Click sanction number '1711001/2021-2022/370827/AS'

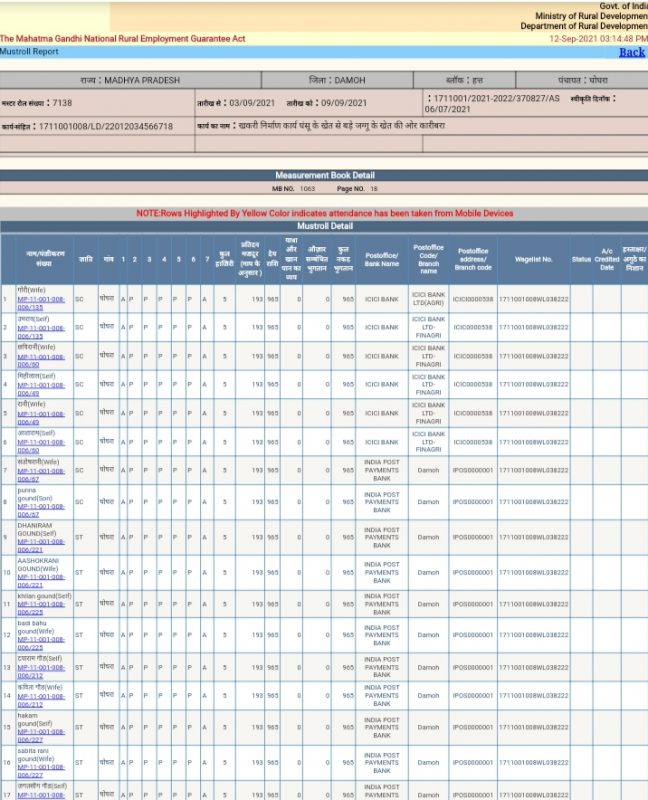pos(496,98)
